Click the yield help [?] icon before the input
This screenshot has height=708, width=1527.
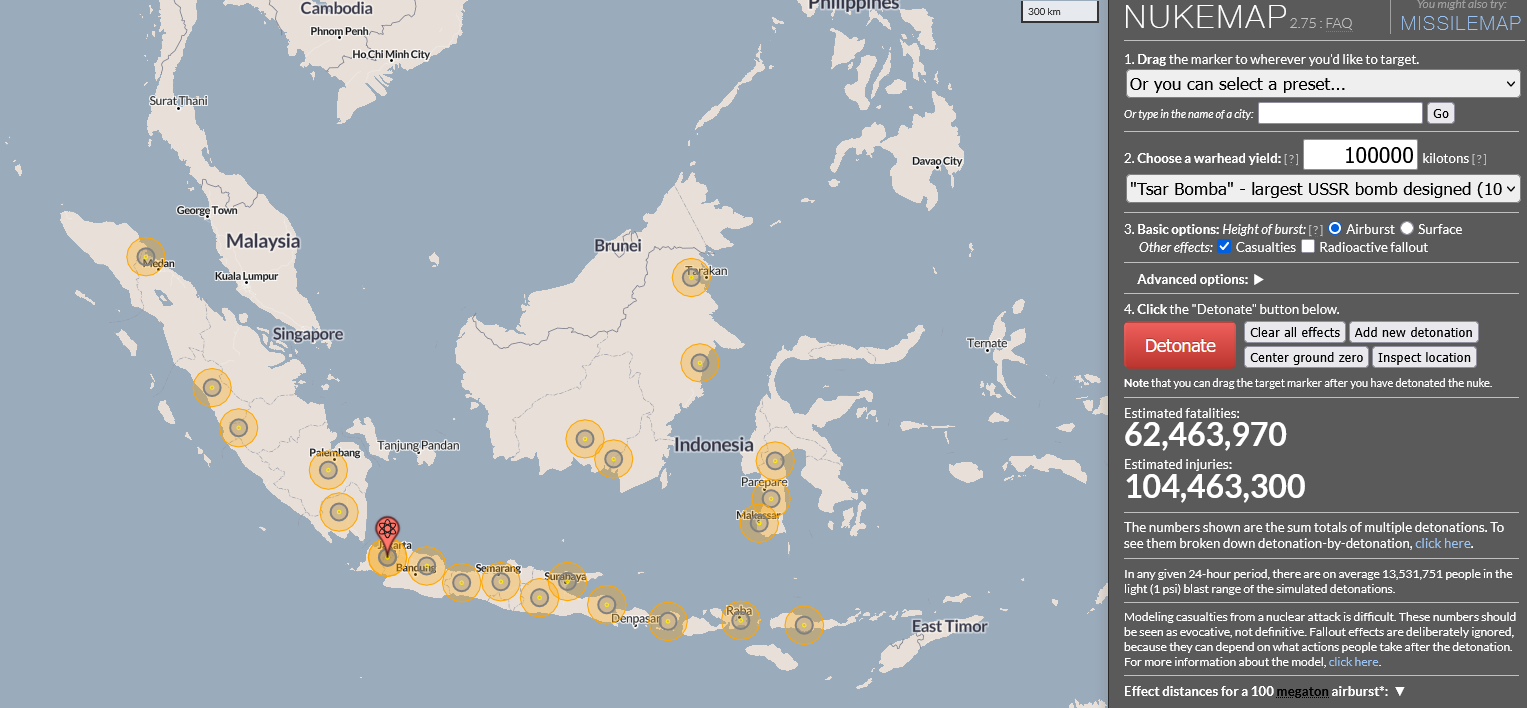[x=1291, y=159]
